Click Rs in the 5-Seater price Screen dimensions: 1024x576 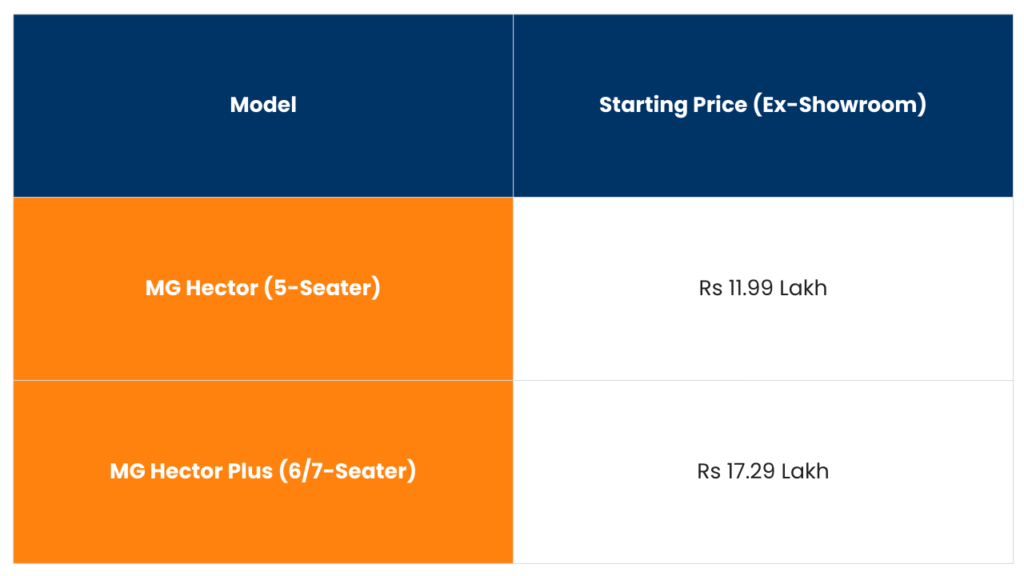point(710,289)
